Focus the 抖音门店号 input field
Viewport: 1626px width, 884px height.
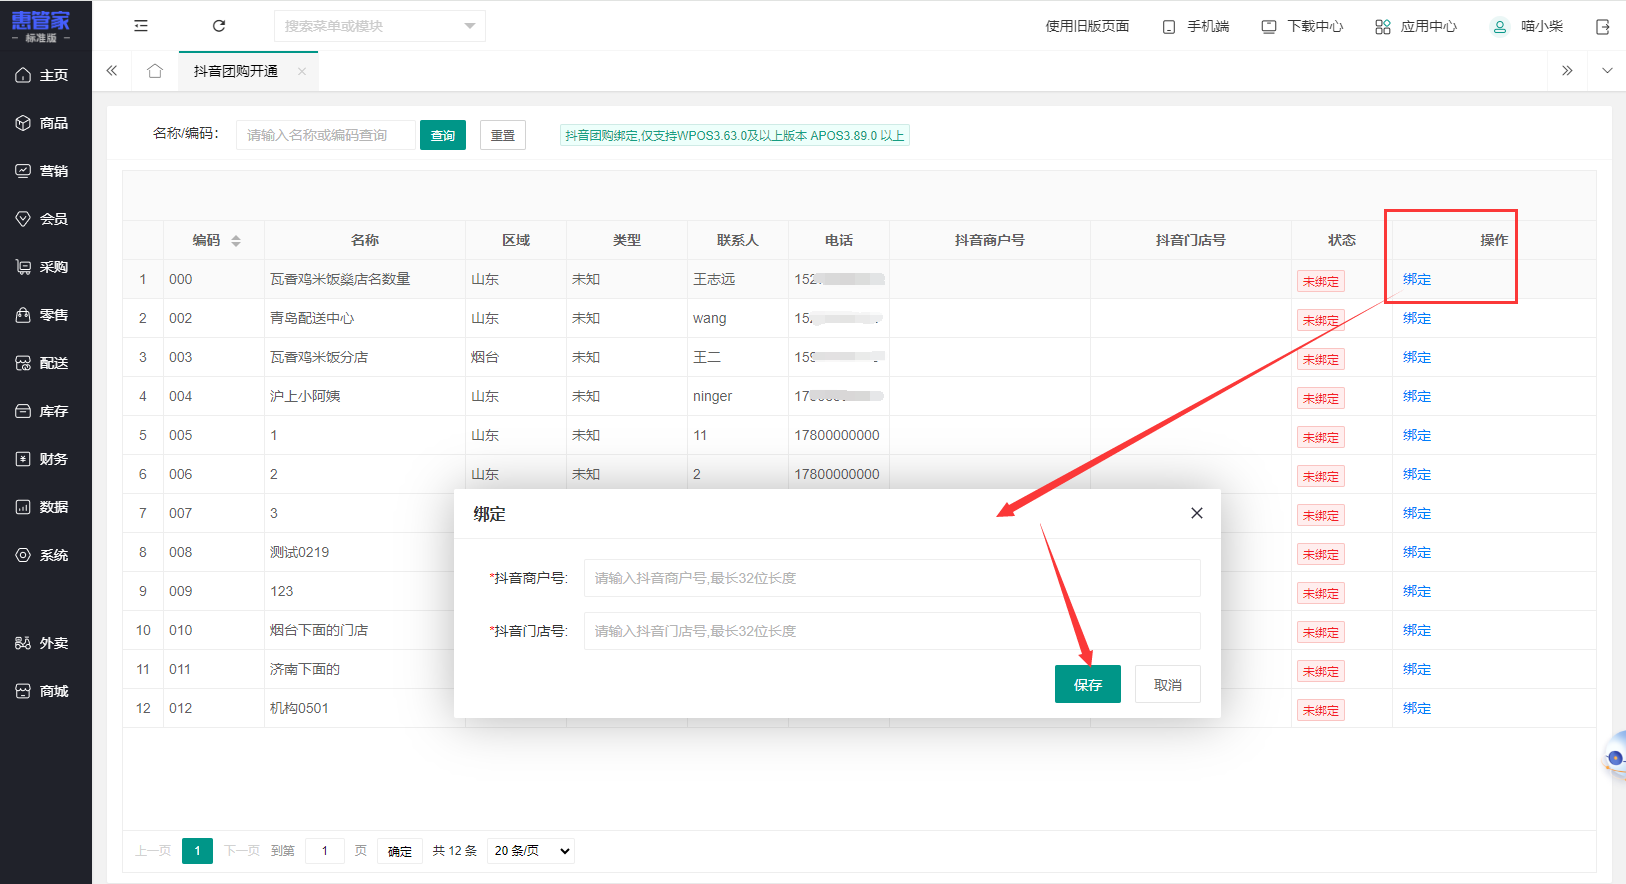892,631
